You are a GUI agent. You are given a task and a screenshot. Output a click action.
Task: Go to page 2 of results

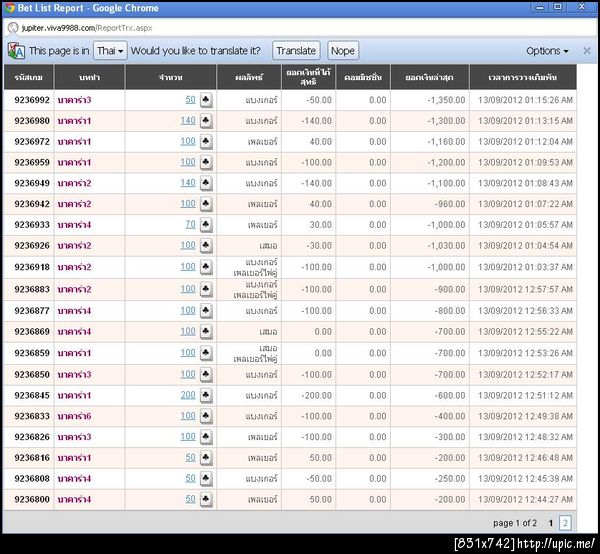click(565, 523)
